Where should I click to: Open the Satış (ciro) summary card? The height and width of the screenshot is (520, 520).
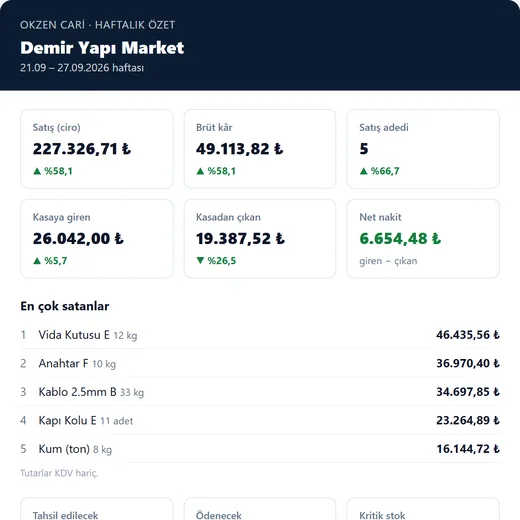pyautogui.click(x=97, y=149)
